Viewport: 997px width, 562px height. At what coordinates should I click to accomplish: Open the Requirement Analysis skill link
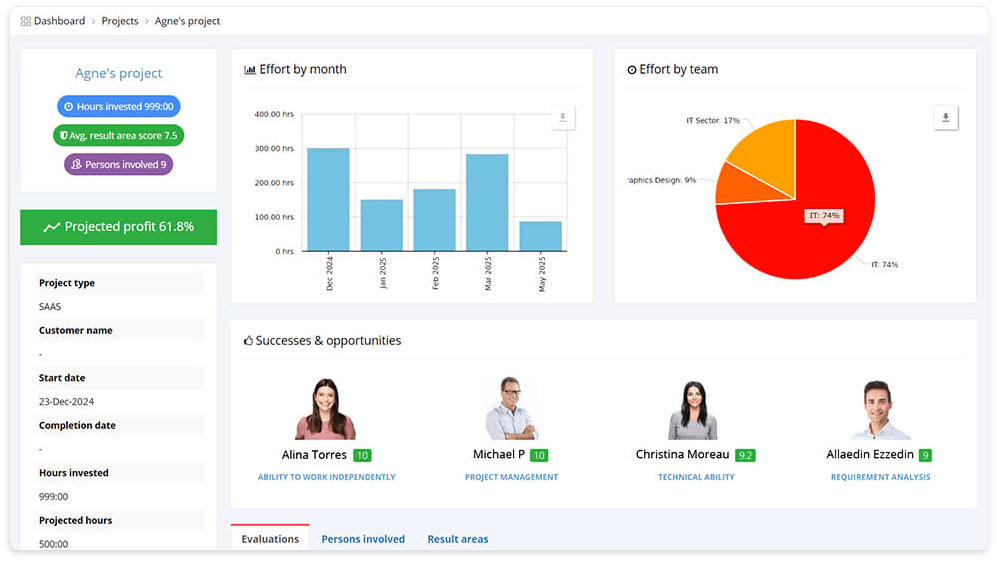[880, 477]
